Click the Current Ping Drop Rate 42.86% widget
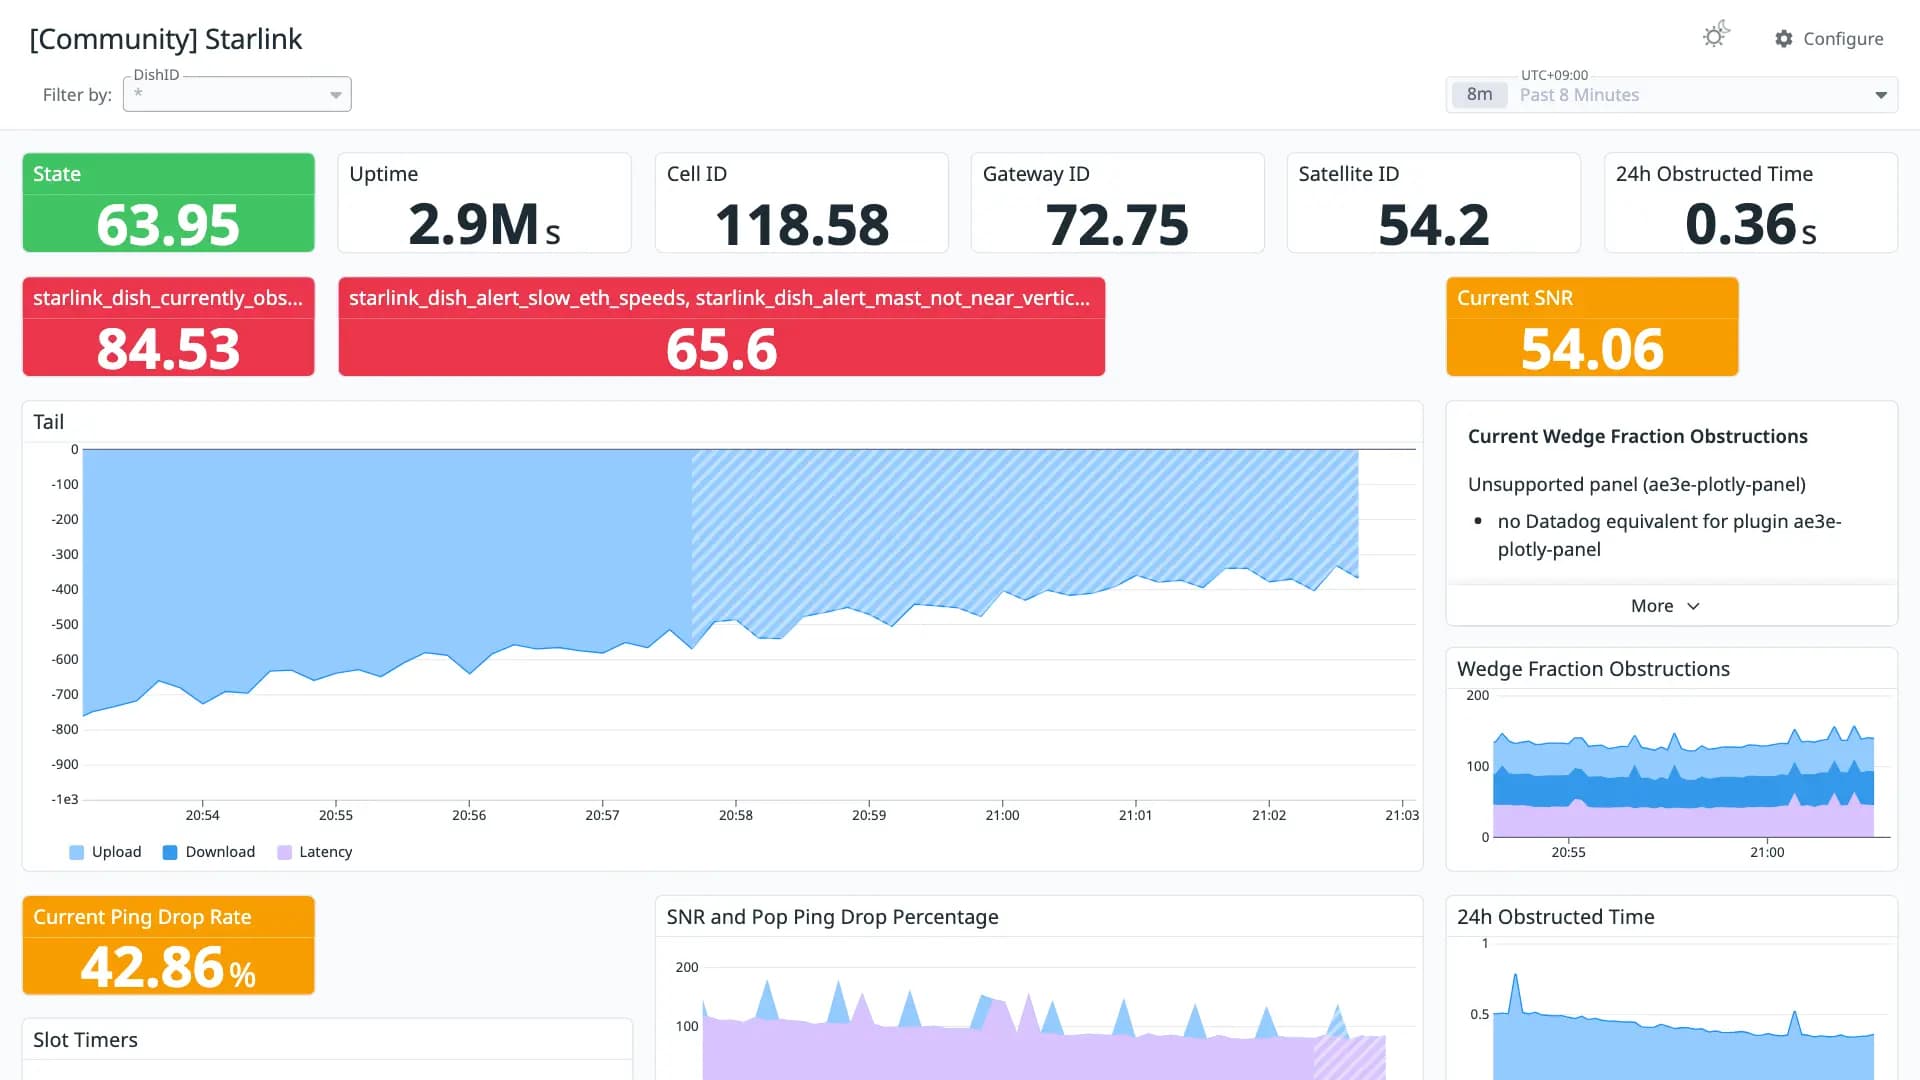The width and height of the screenshot is (1920, 1080). pos(168,945)
